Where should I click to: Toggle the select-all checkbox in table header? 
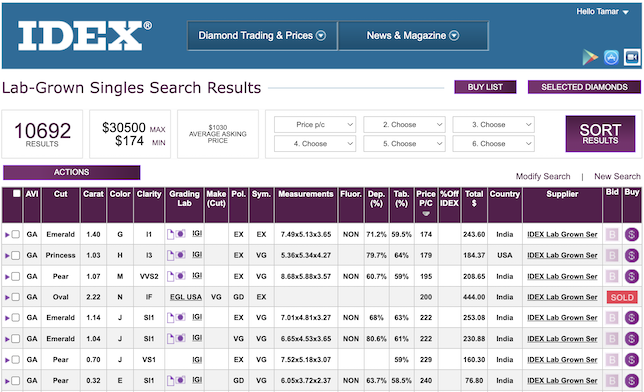[16, 194]
